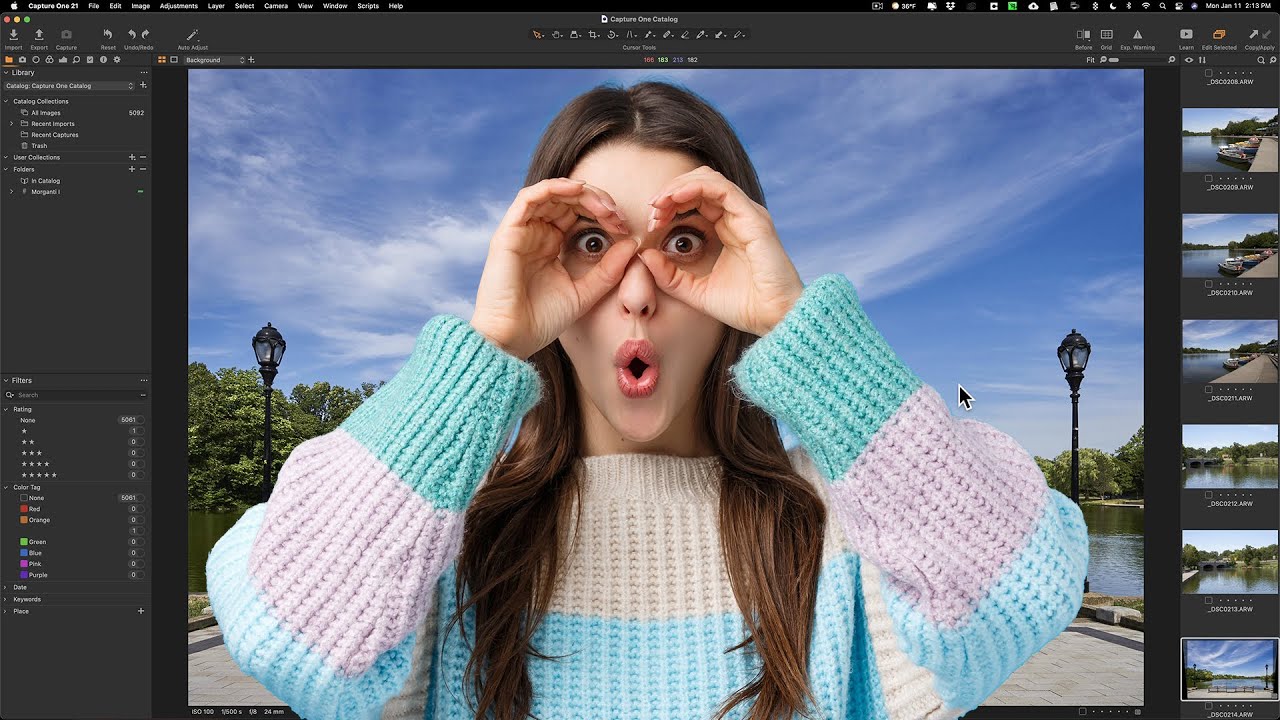Filter by Red color tag swatch
This screenshot has height=720, width=1280.
(x=24, y=509)
